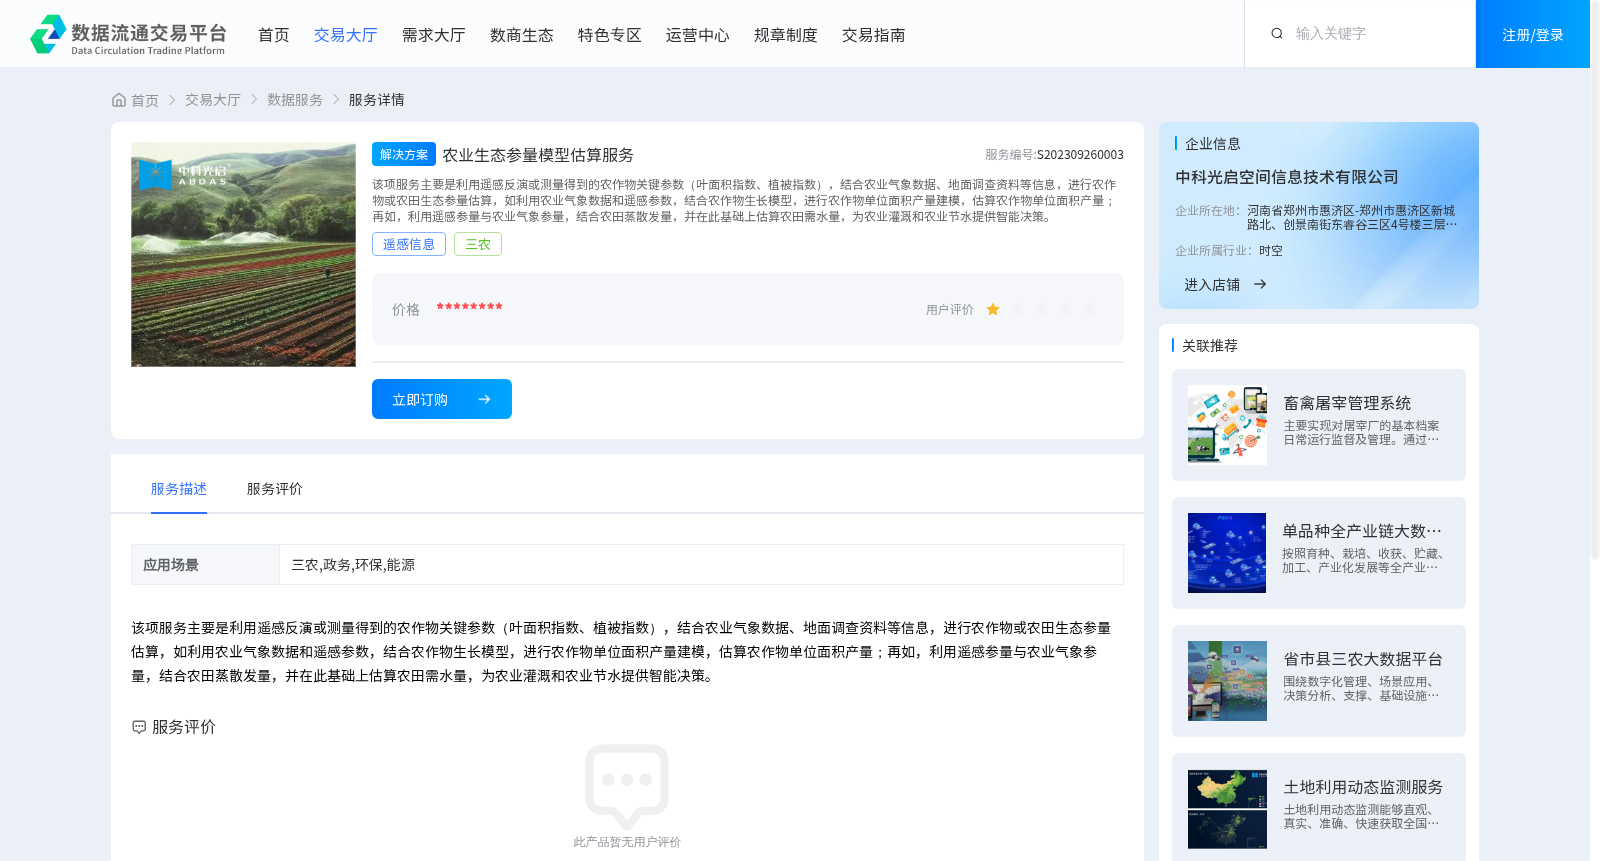
Task: Click the 解决方案 label badge
Action: [404, 154]
